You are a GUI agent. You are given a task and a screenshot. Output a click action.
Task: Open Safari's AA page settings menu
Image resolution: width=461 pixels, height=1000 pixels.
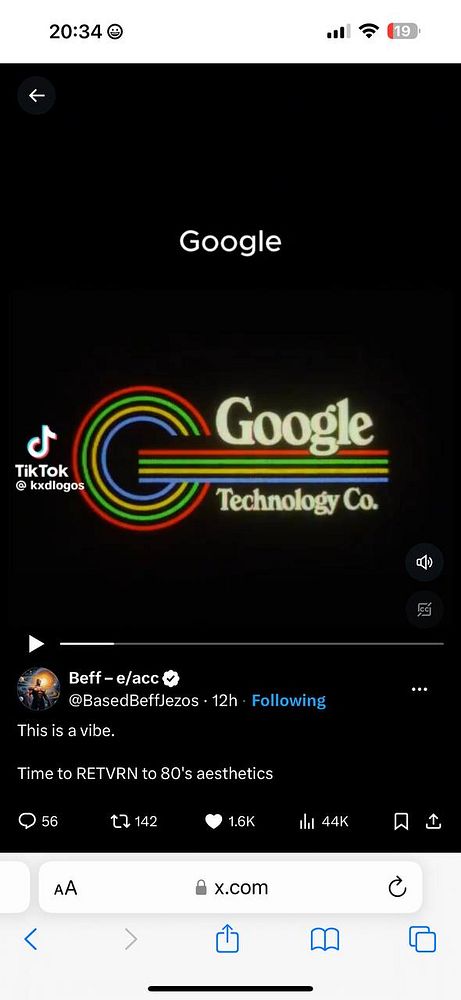[x=65, y=888]
